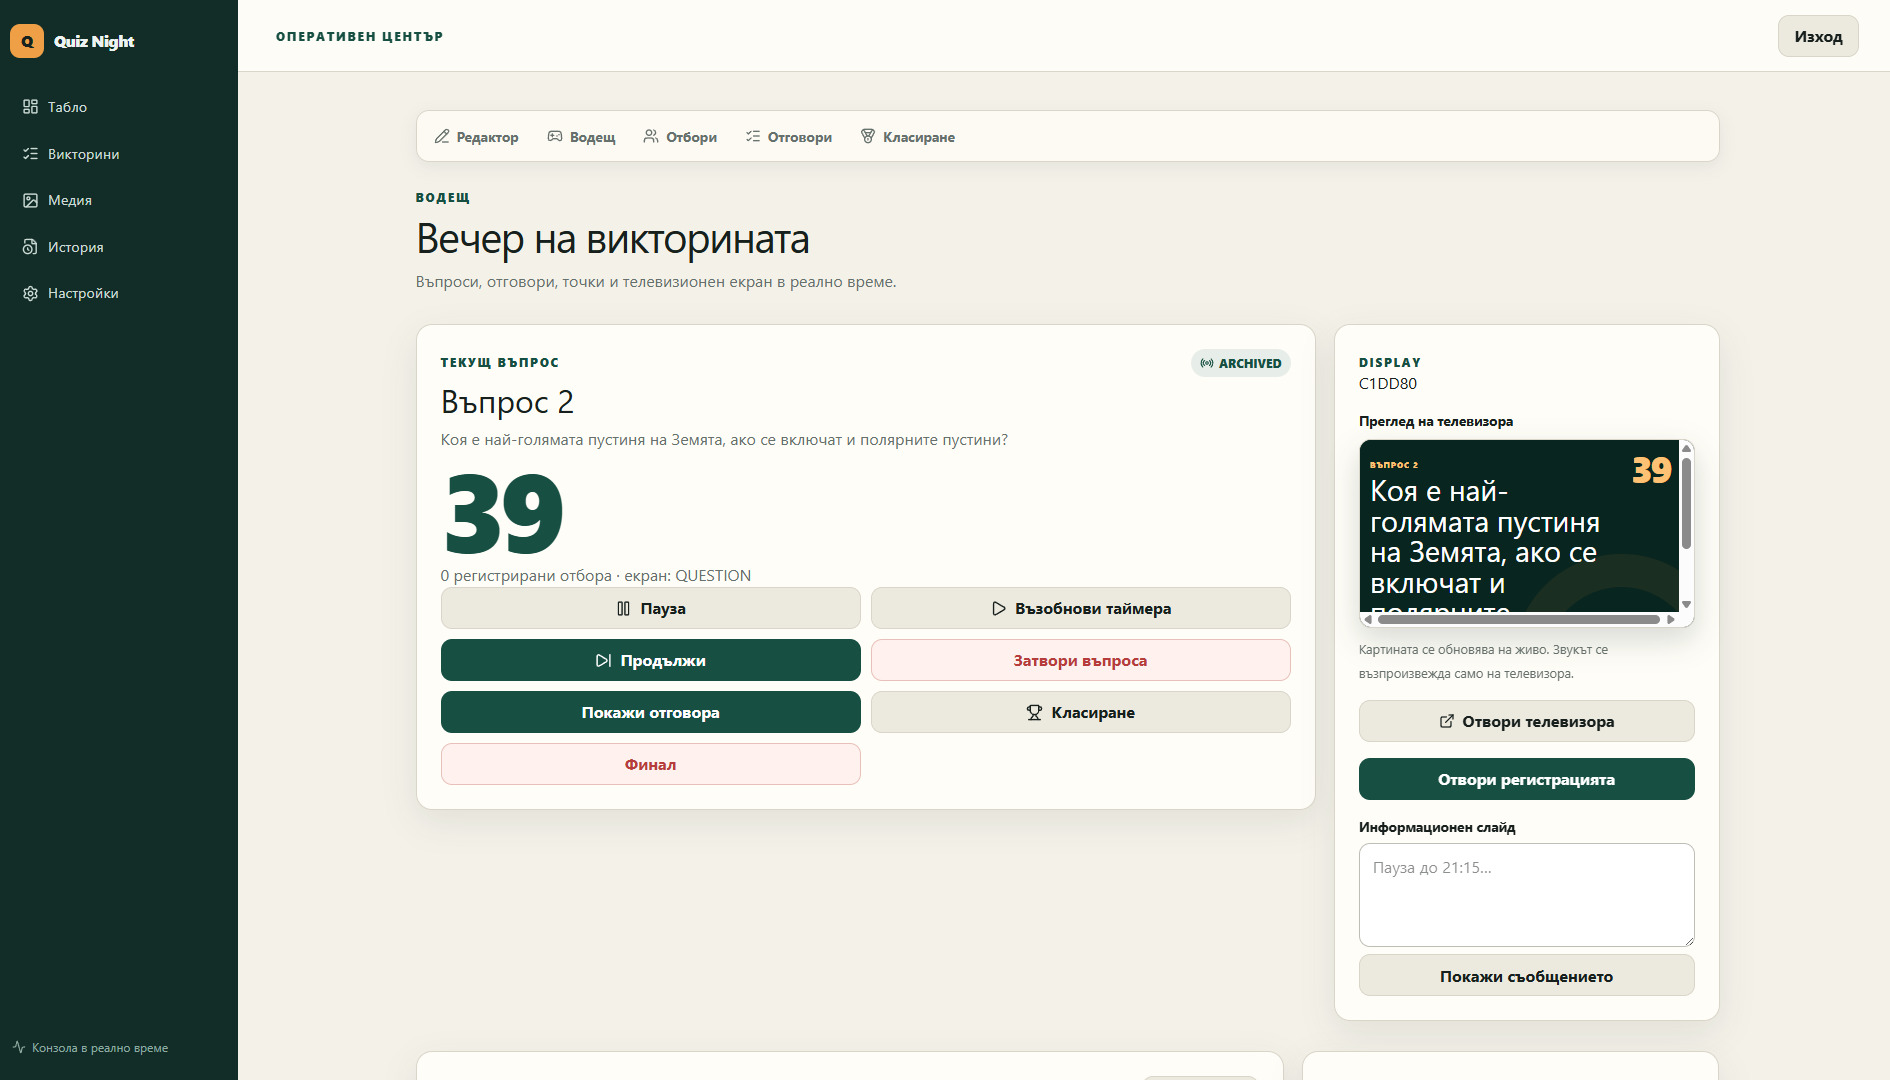
Task: Click the Викторини list icon in sidebar
Action: point(31,154)
